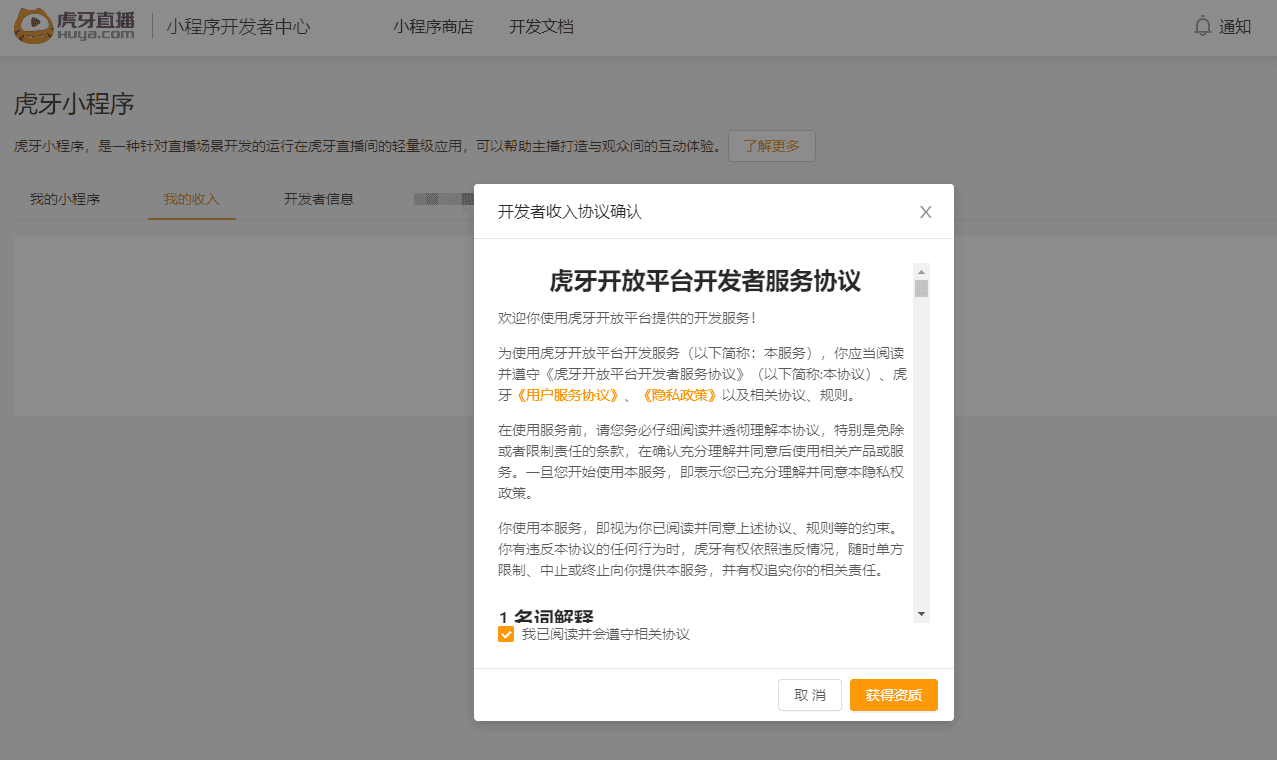Open 开发文档 in top navigation

click(541, 27)
